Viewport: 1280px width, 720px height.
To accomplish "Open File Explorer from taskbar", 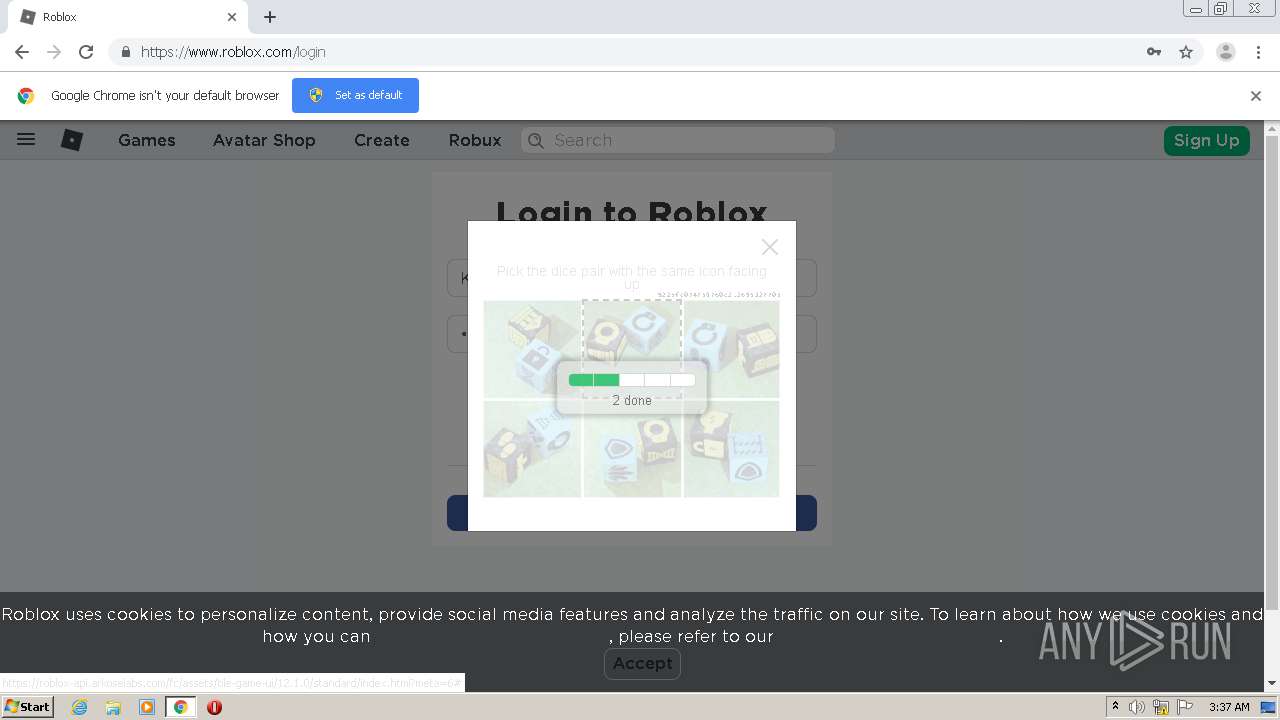I will 113,707.
